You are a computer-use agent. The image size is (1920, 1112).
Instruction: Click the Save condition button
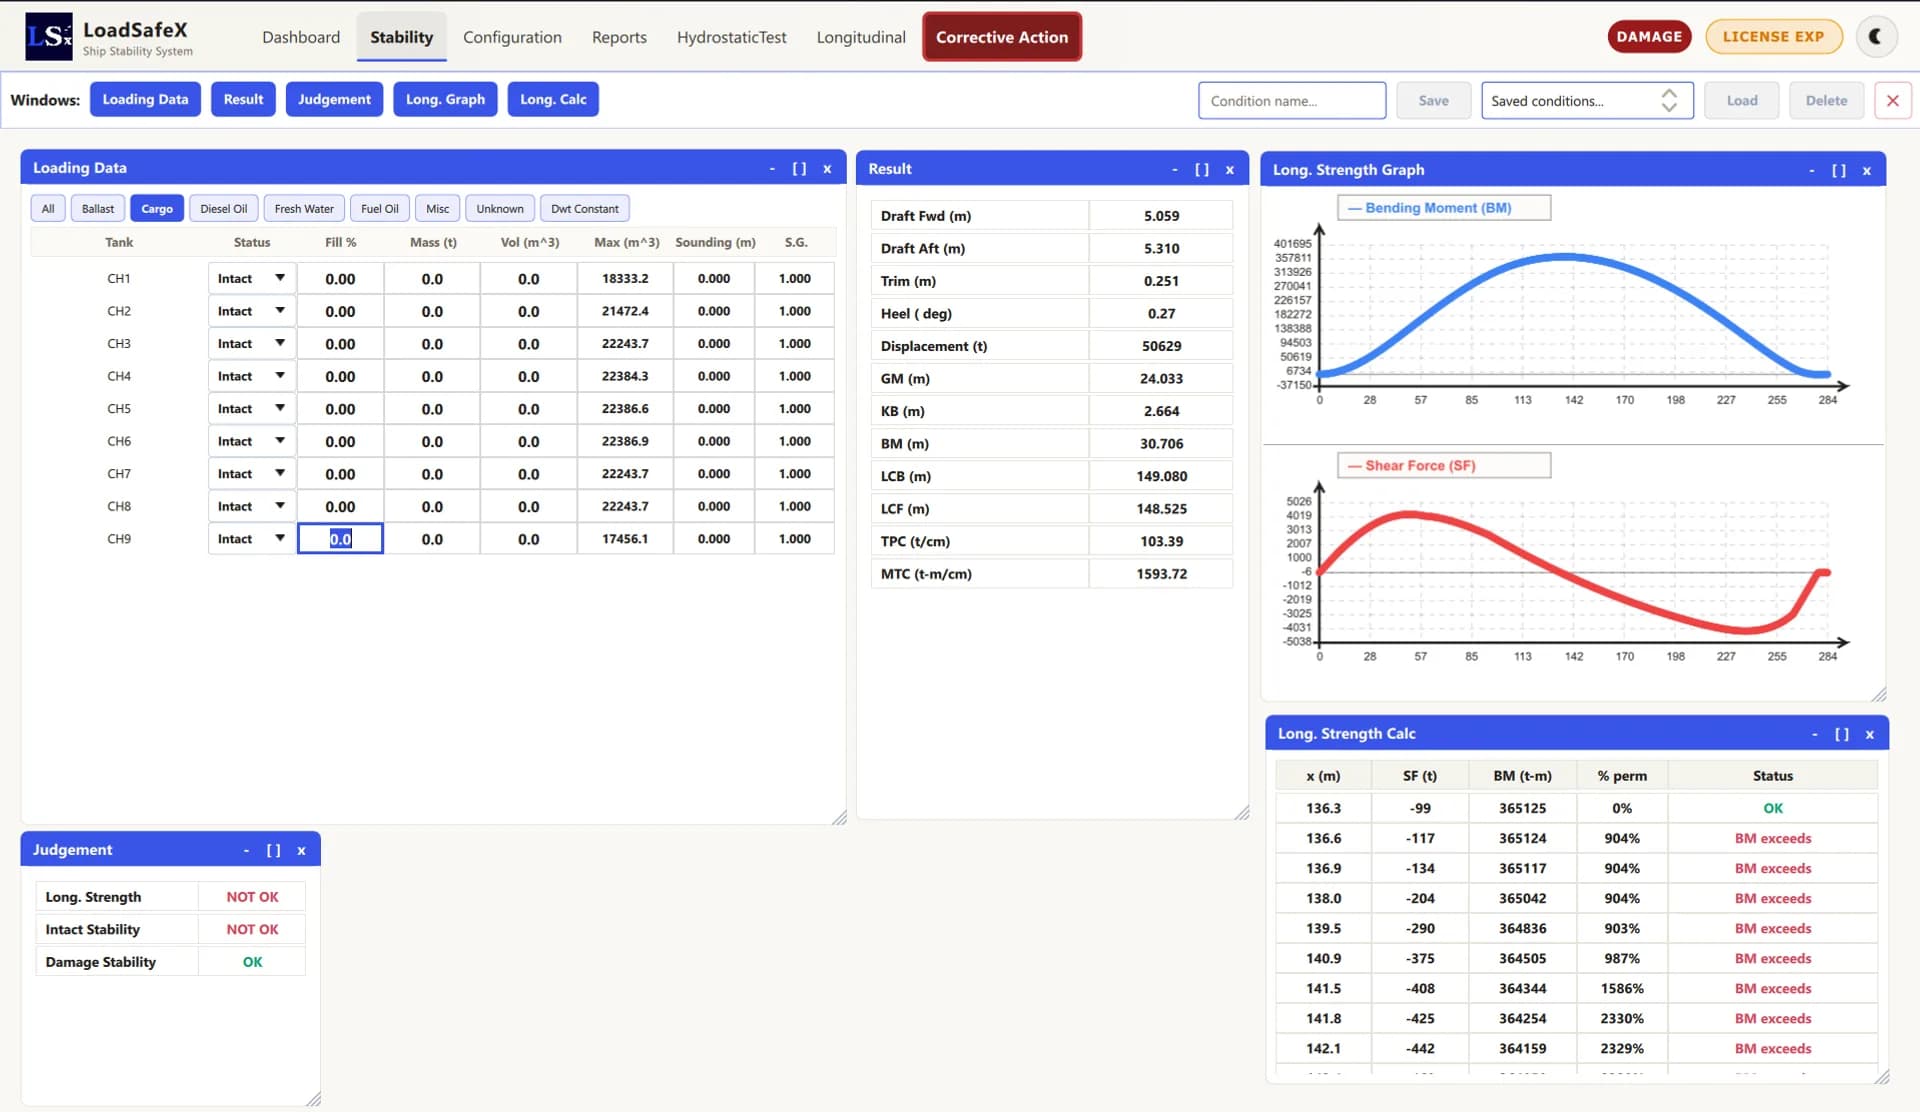(x=1433, y=100)
